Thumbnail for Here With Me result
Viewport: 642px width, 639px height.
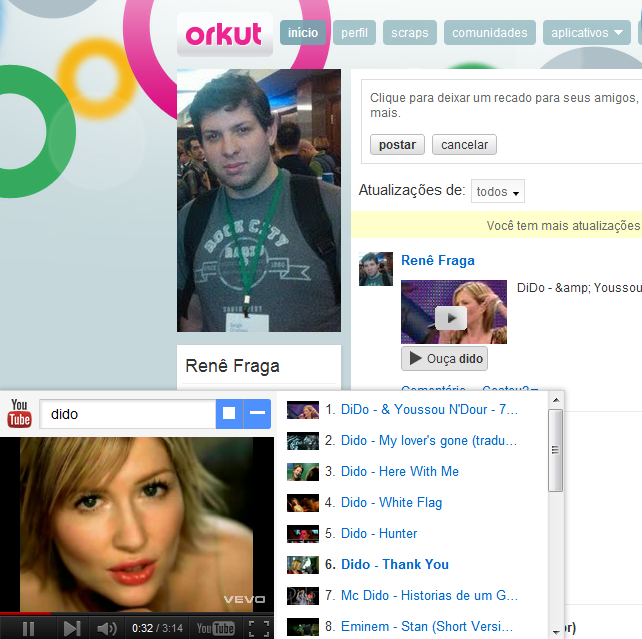tap(303, 472)
